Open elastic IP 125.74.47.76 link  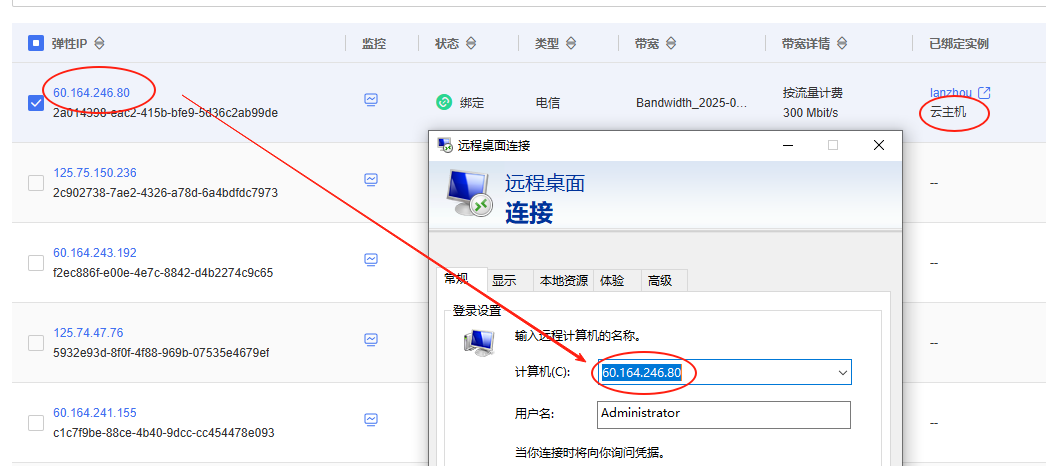coord(88,333)
